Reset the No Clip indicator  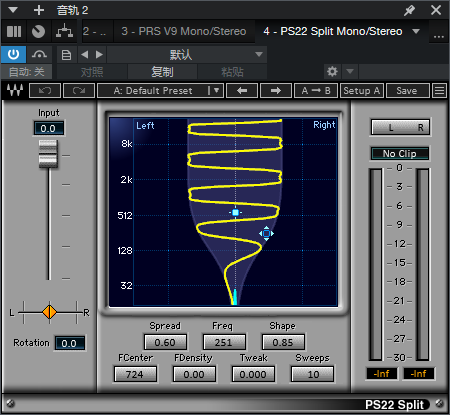click(400, 154)
